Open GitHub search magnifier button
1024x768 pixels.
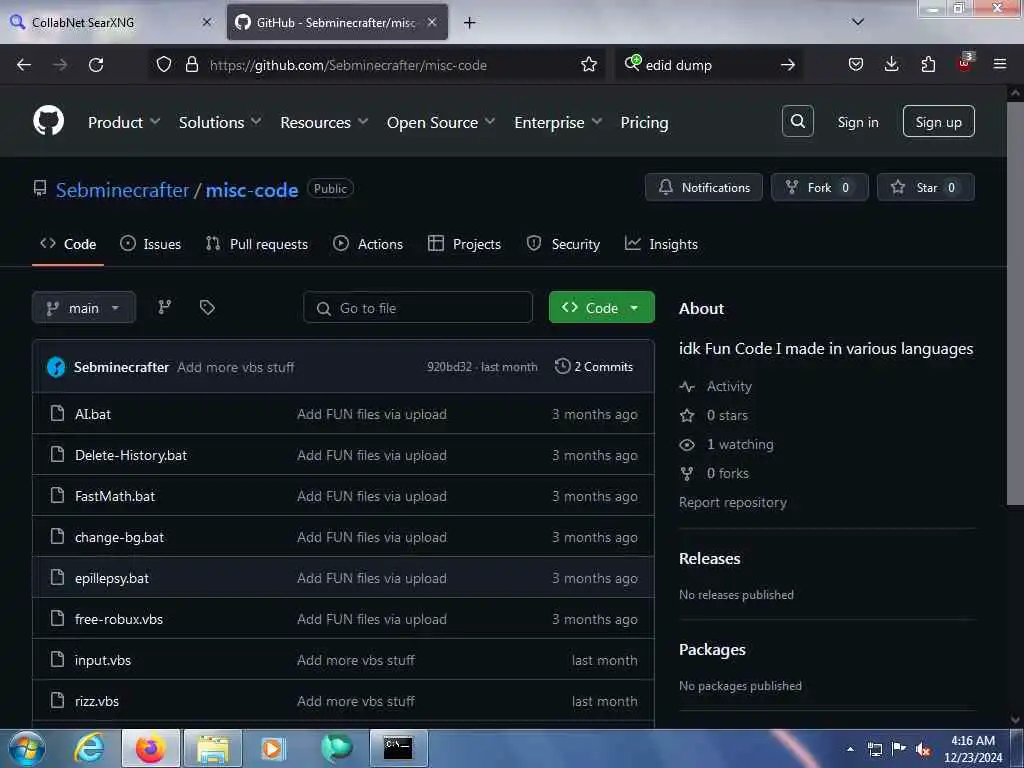pos(797,121)
